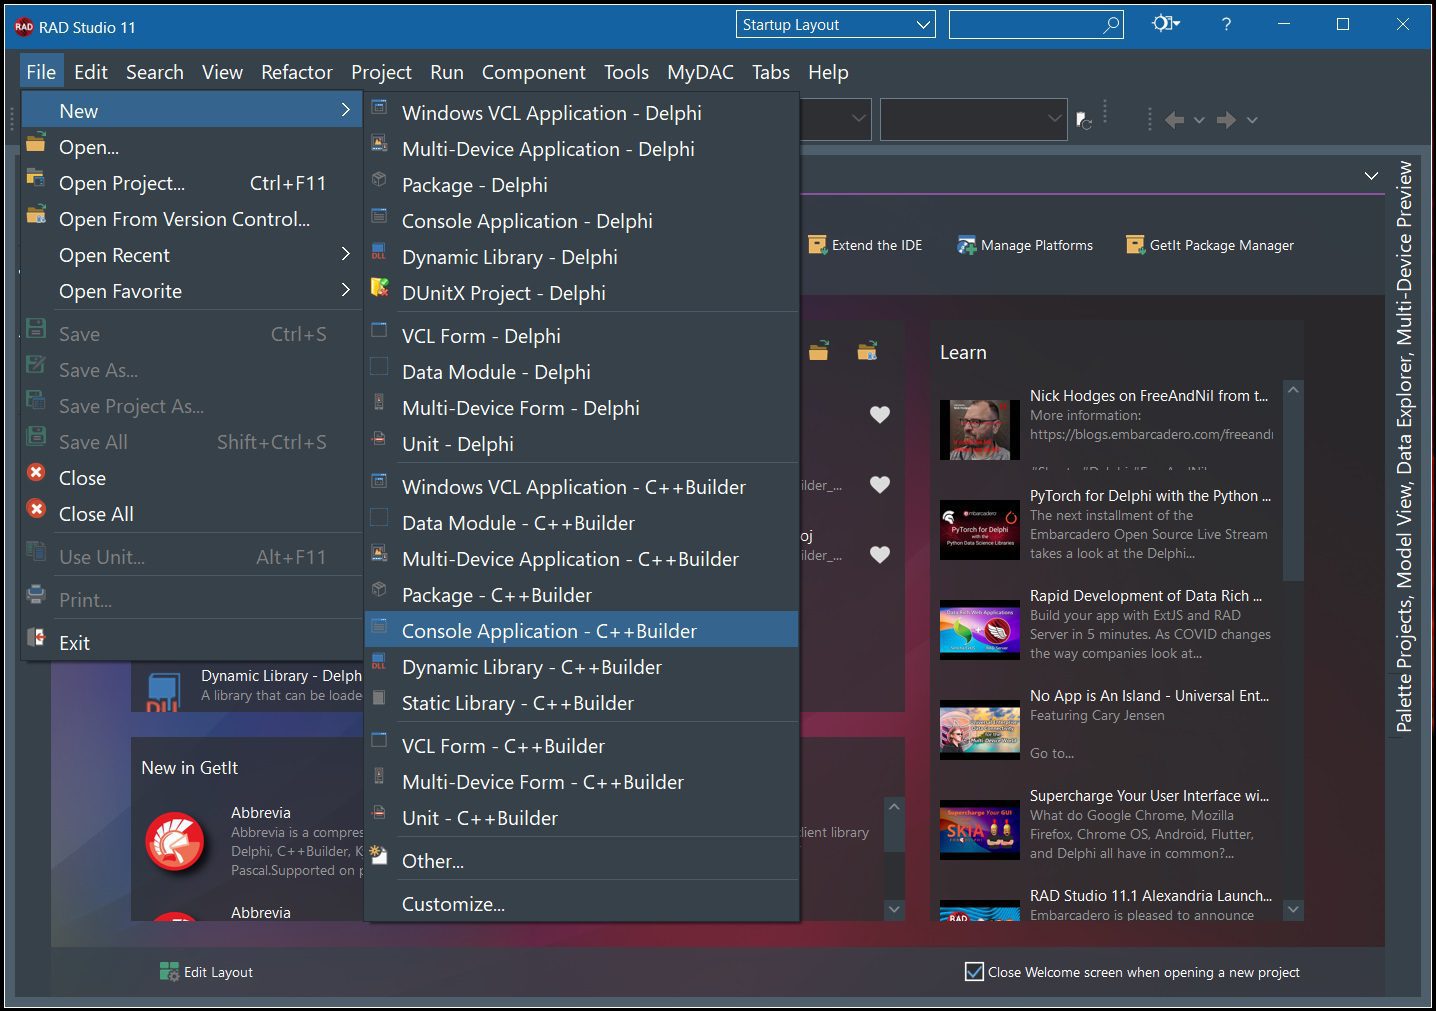Viewport: 1436px width, 1011px height.
Task: Open the Rapid Development of Data Rich thumbnail
Action: point(980,630)
